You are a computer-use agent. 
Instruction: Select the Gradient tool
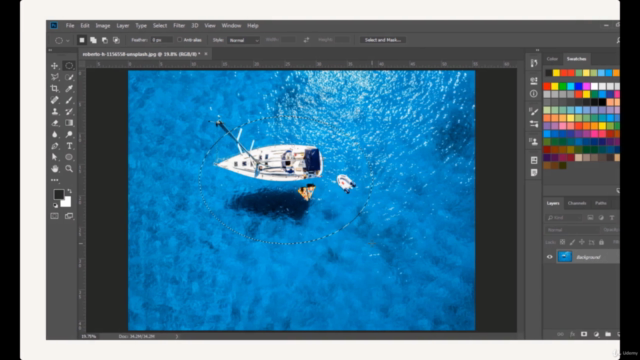coord(69,123)
